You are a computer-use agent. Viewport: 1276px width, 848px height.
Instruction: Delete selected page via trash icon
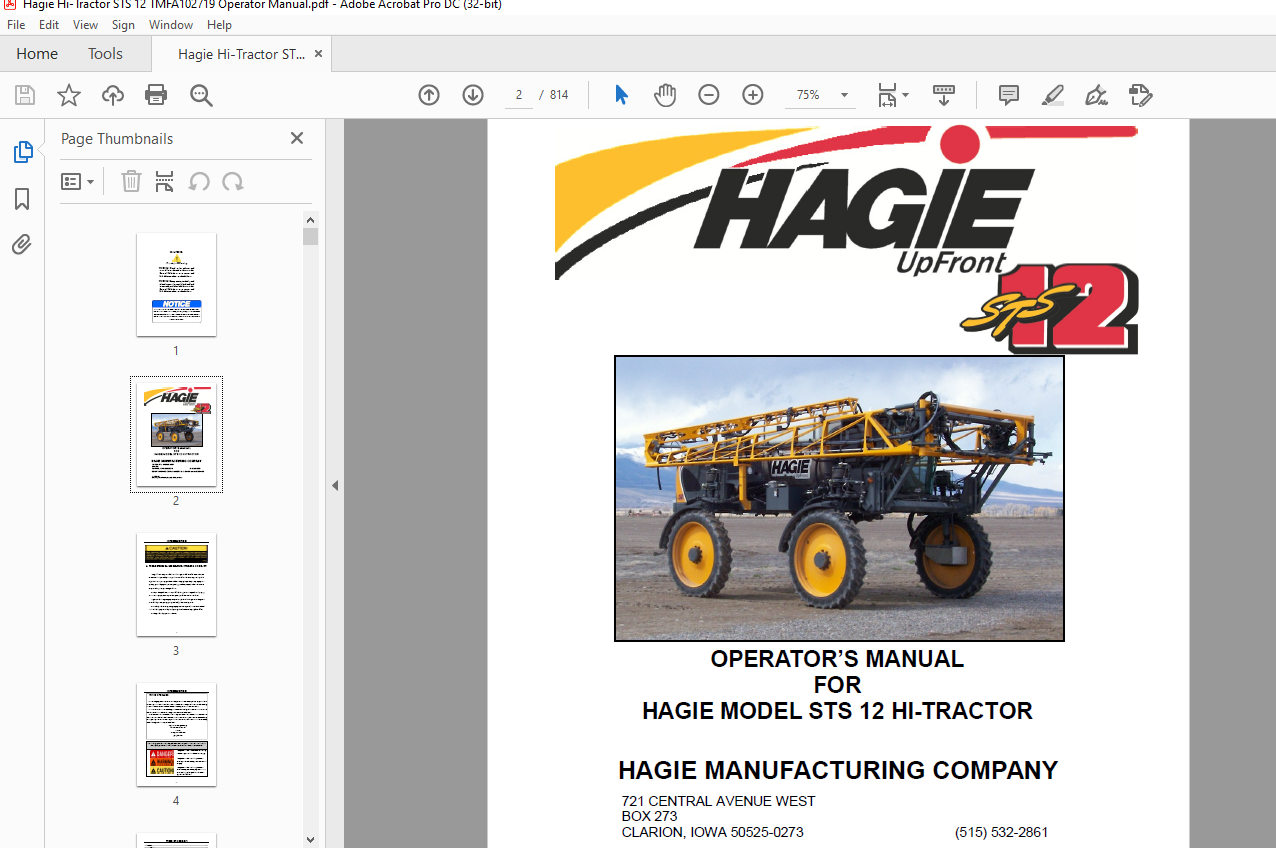click(x=131, y=182)
